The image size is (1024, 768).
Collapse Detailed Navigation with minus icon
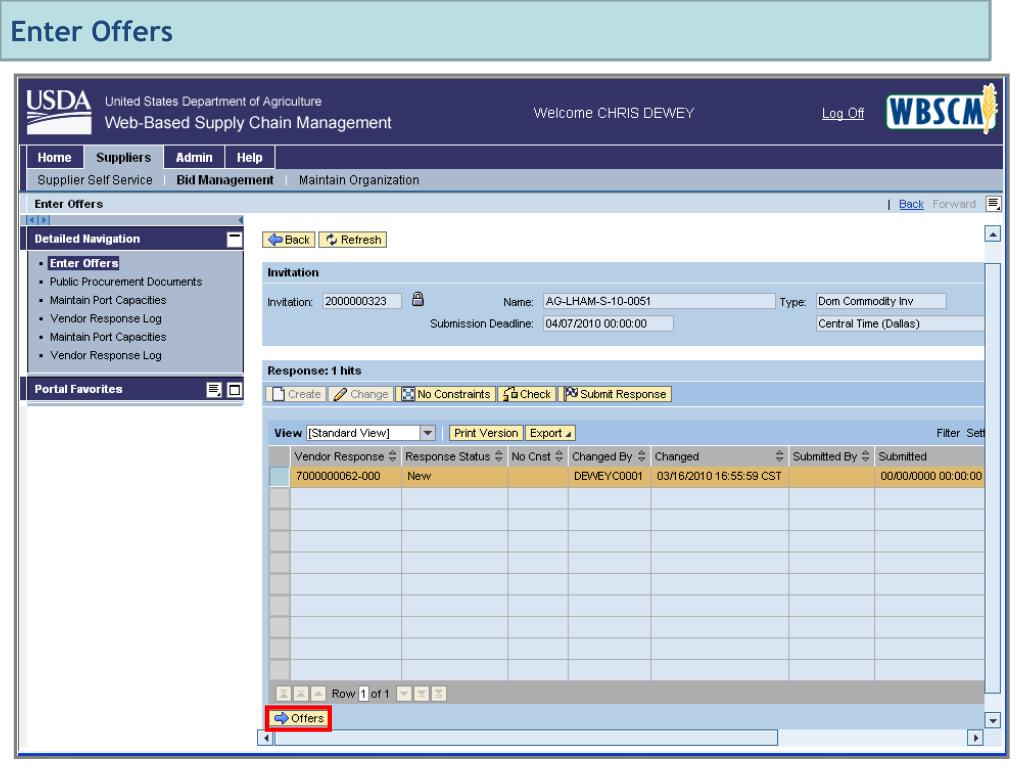(x=234, y=239)
